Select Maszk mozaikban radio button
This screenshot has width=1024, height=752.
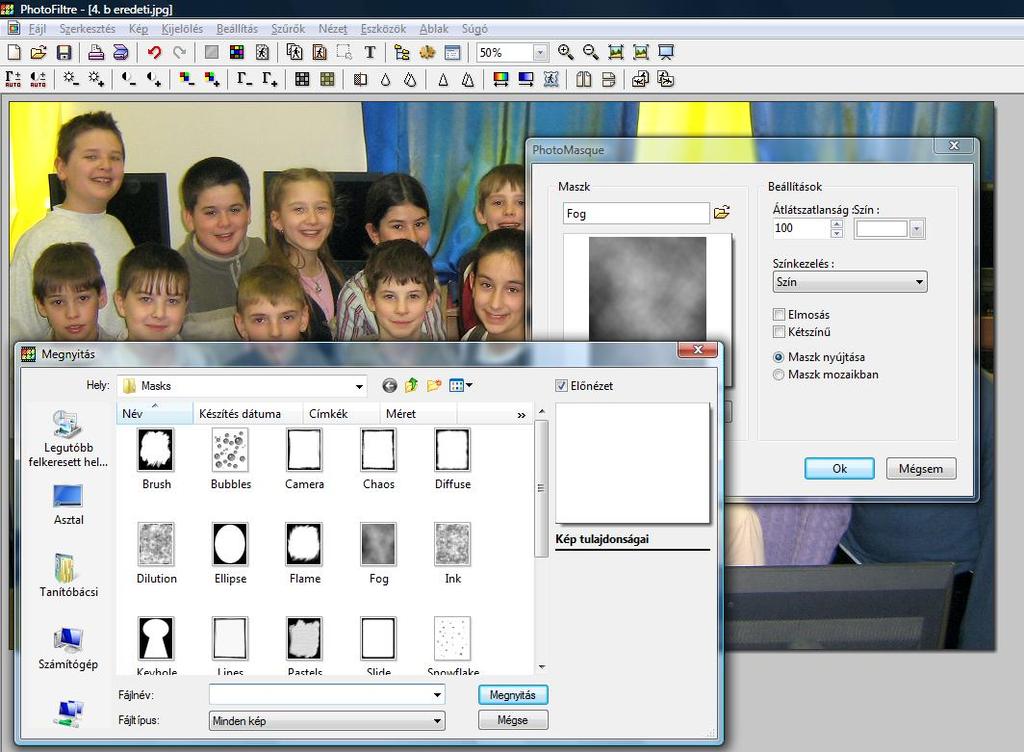pyautogui.click(x=778, y=375)
